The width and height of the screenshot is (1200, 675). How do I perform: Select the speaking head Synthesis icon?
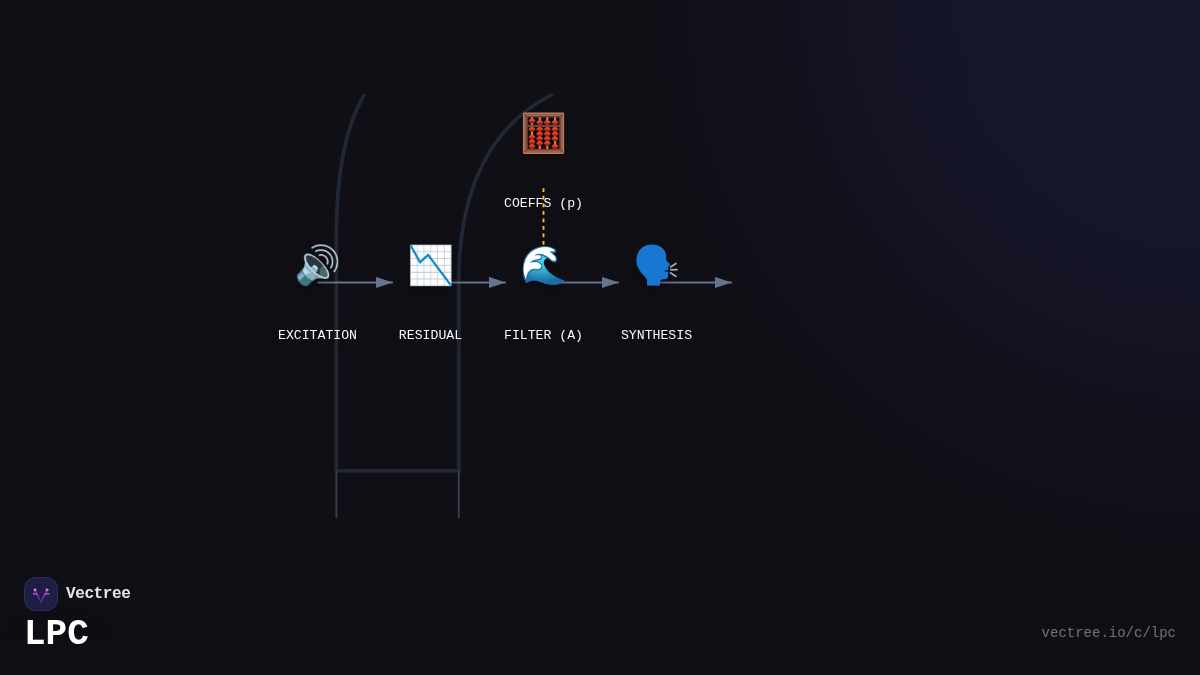pos(656,265)
